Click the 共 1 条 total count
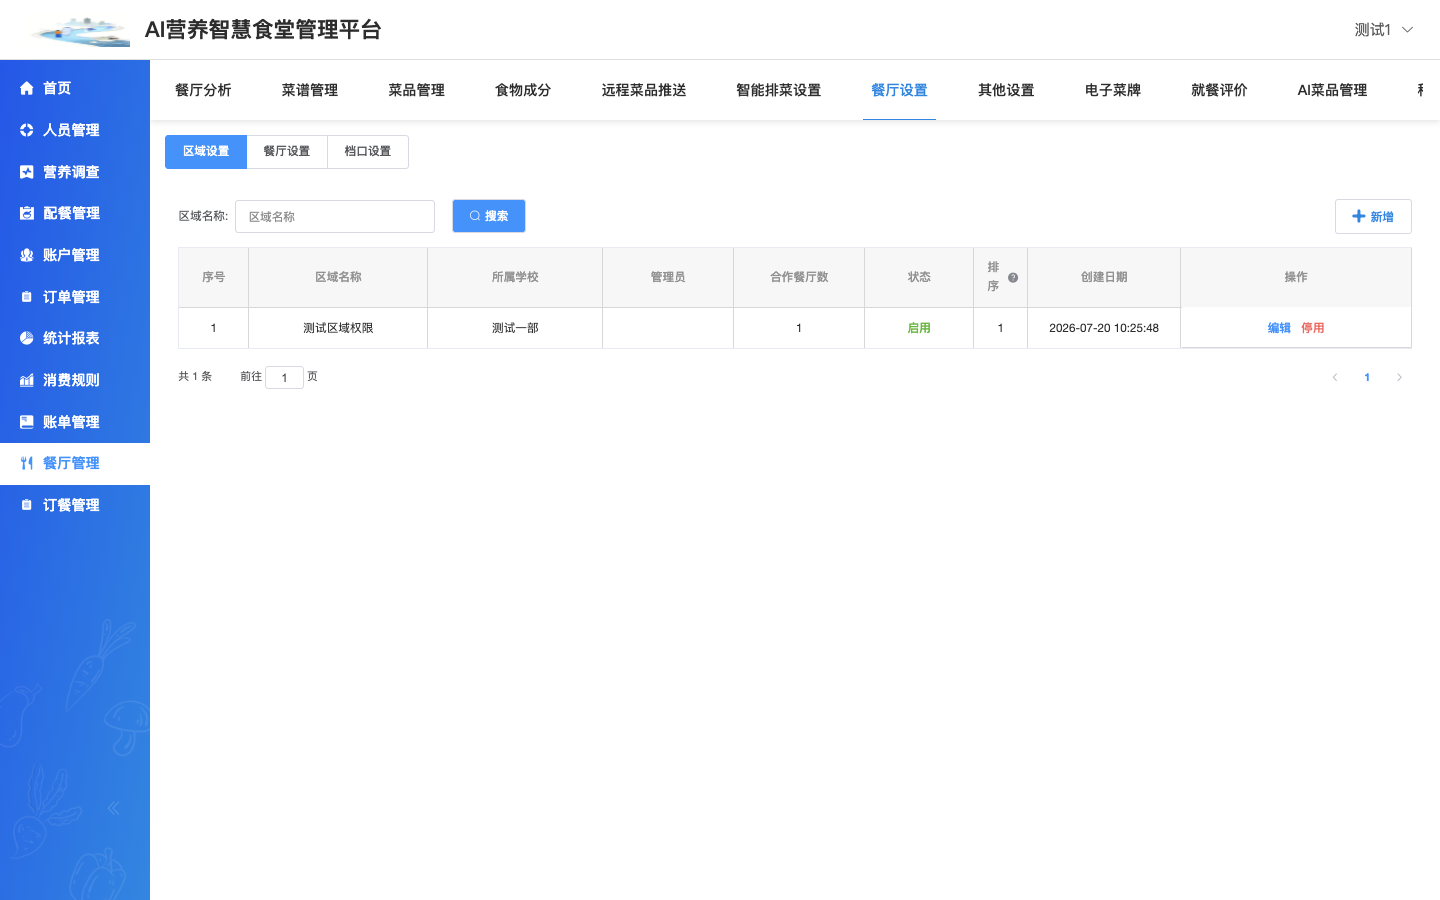 point(195,377)
